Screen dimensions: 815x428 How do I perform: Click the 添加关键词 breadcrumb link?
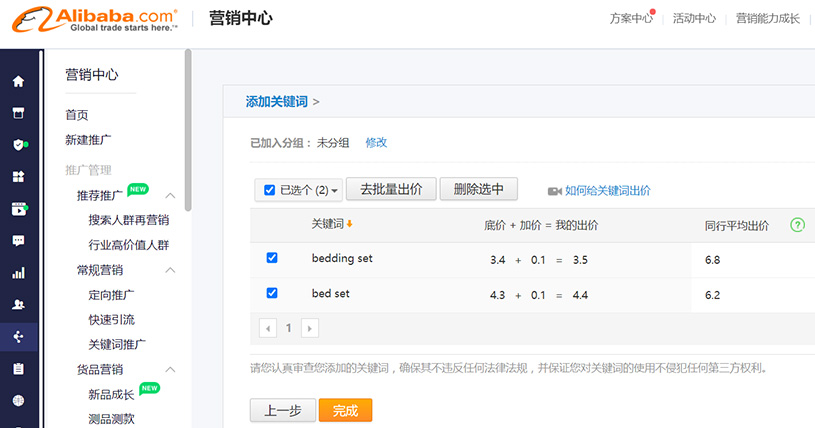click(x=277, y=101)
